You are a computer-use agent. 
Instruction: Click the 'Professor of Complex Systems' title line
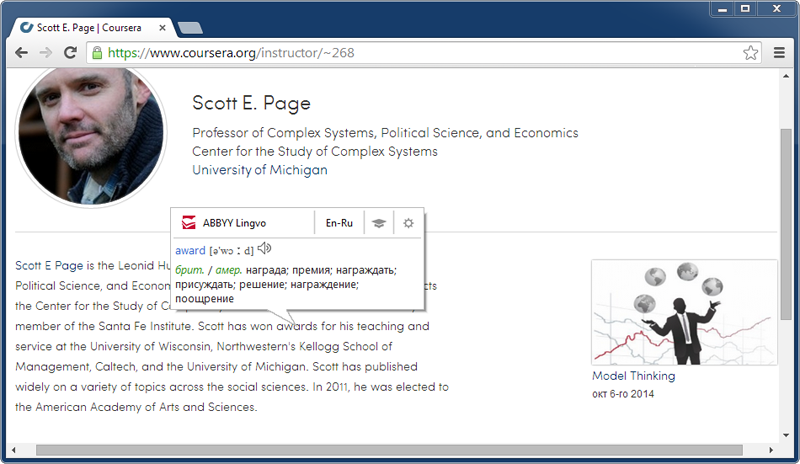click(x=385, y=133)
